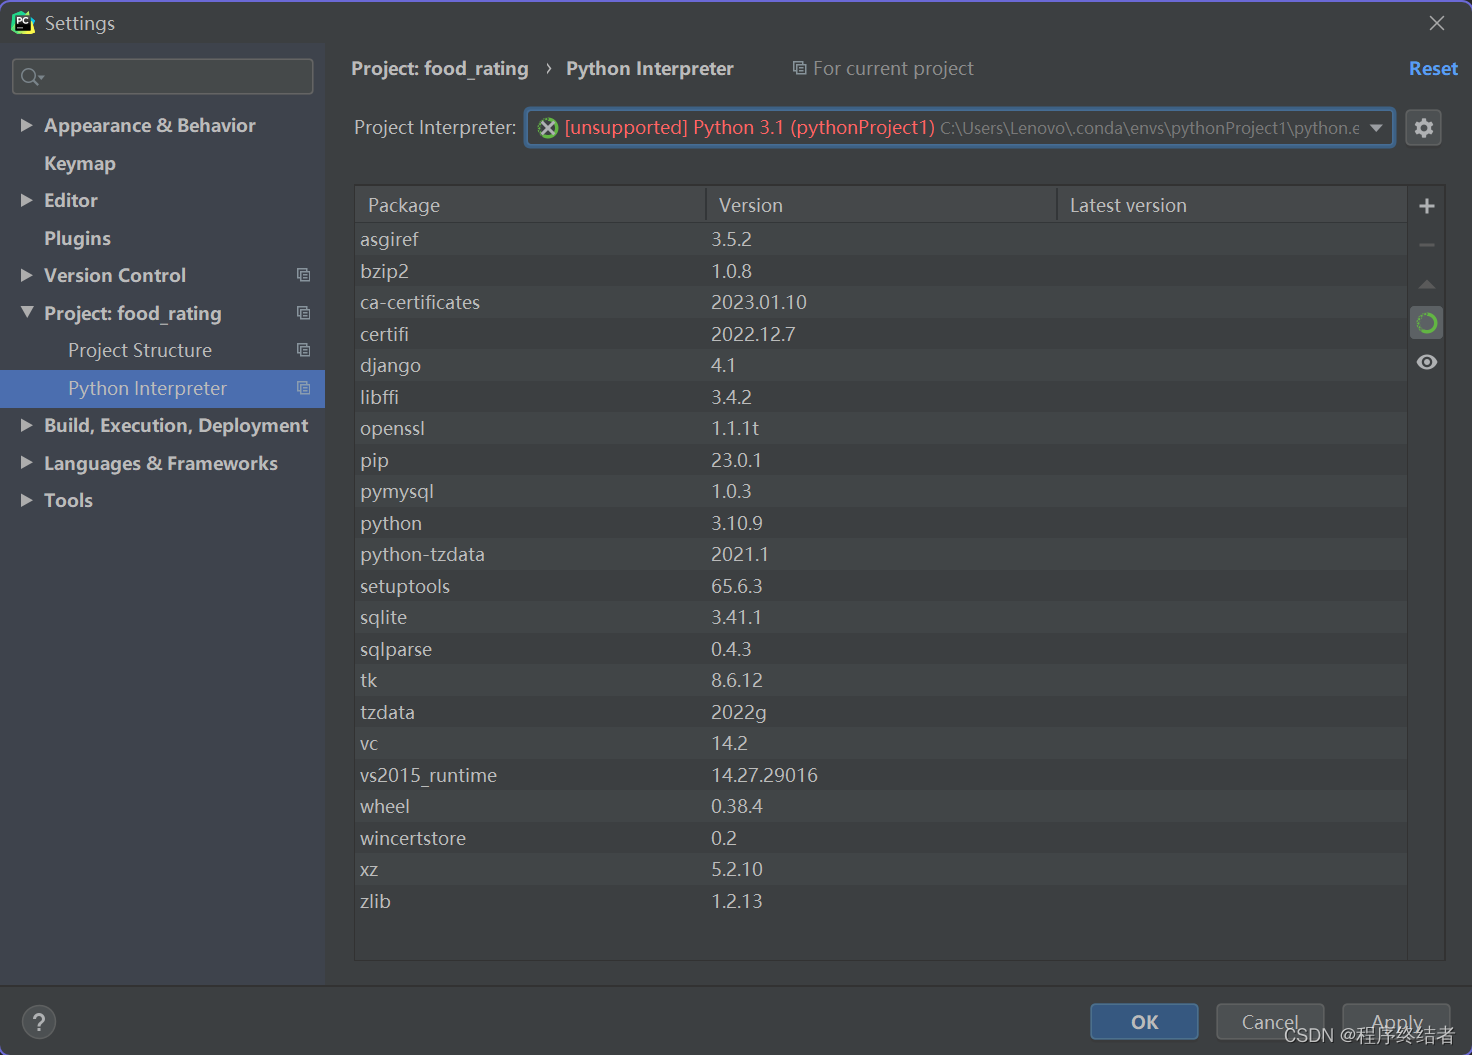Click the search magnifier icon in settings
Screen dimensions: 1472x1055
coord(31,77)
